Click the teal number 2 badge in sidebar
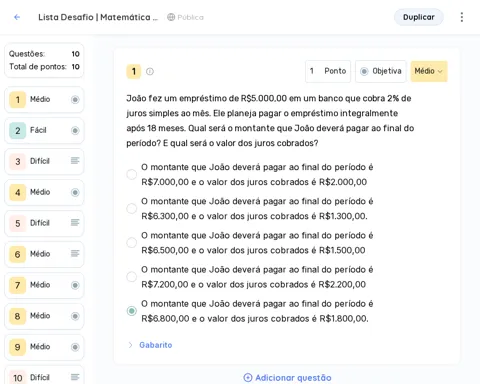 click(x=18, y=130)
